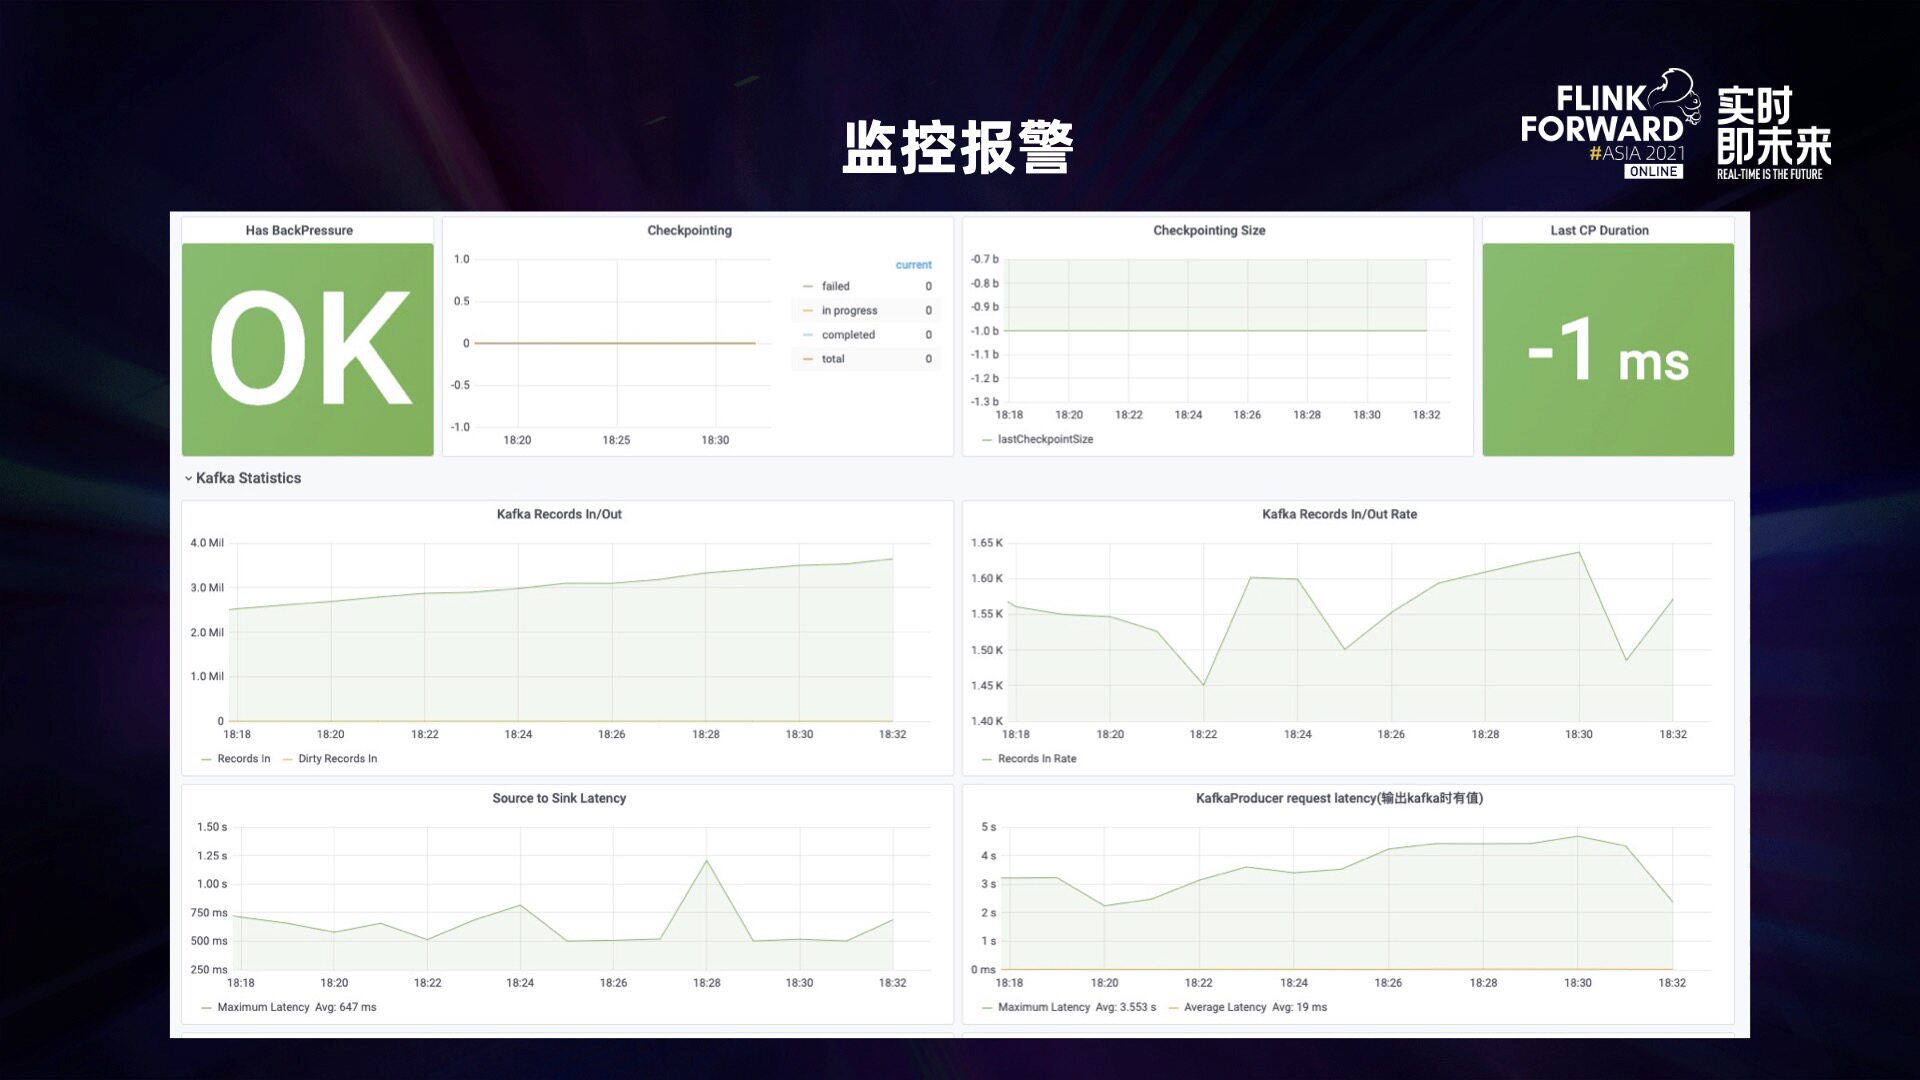Collapse the Kafka Statistics row chevron

tap(188, 479)
